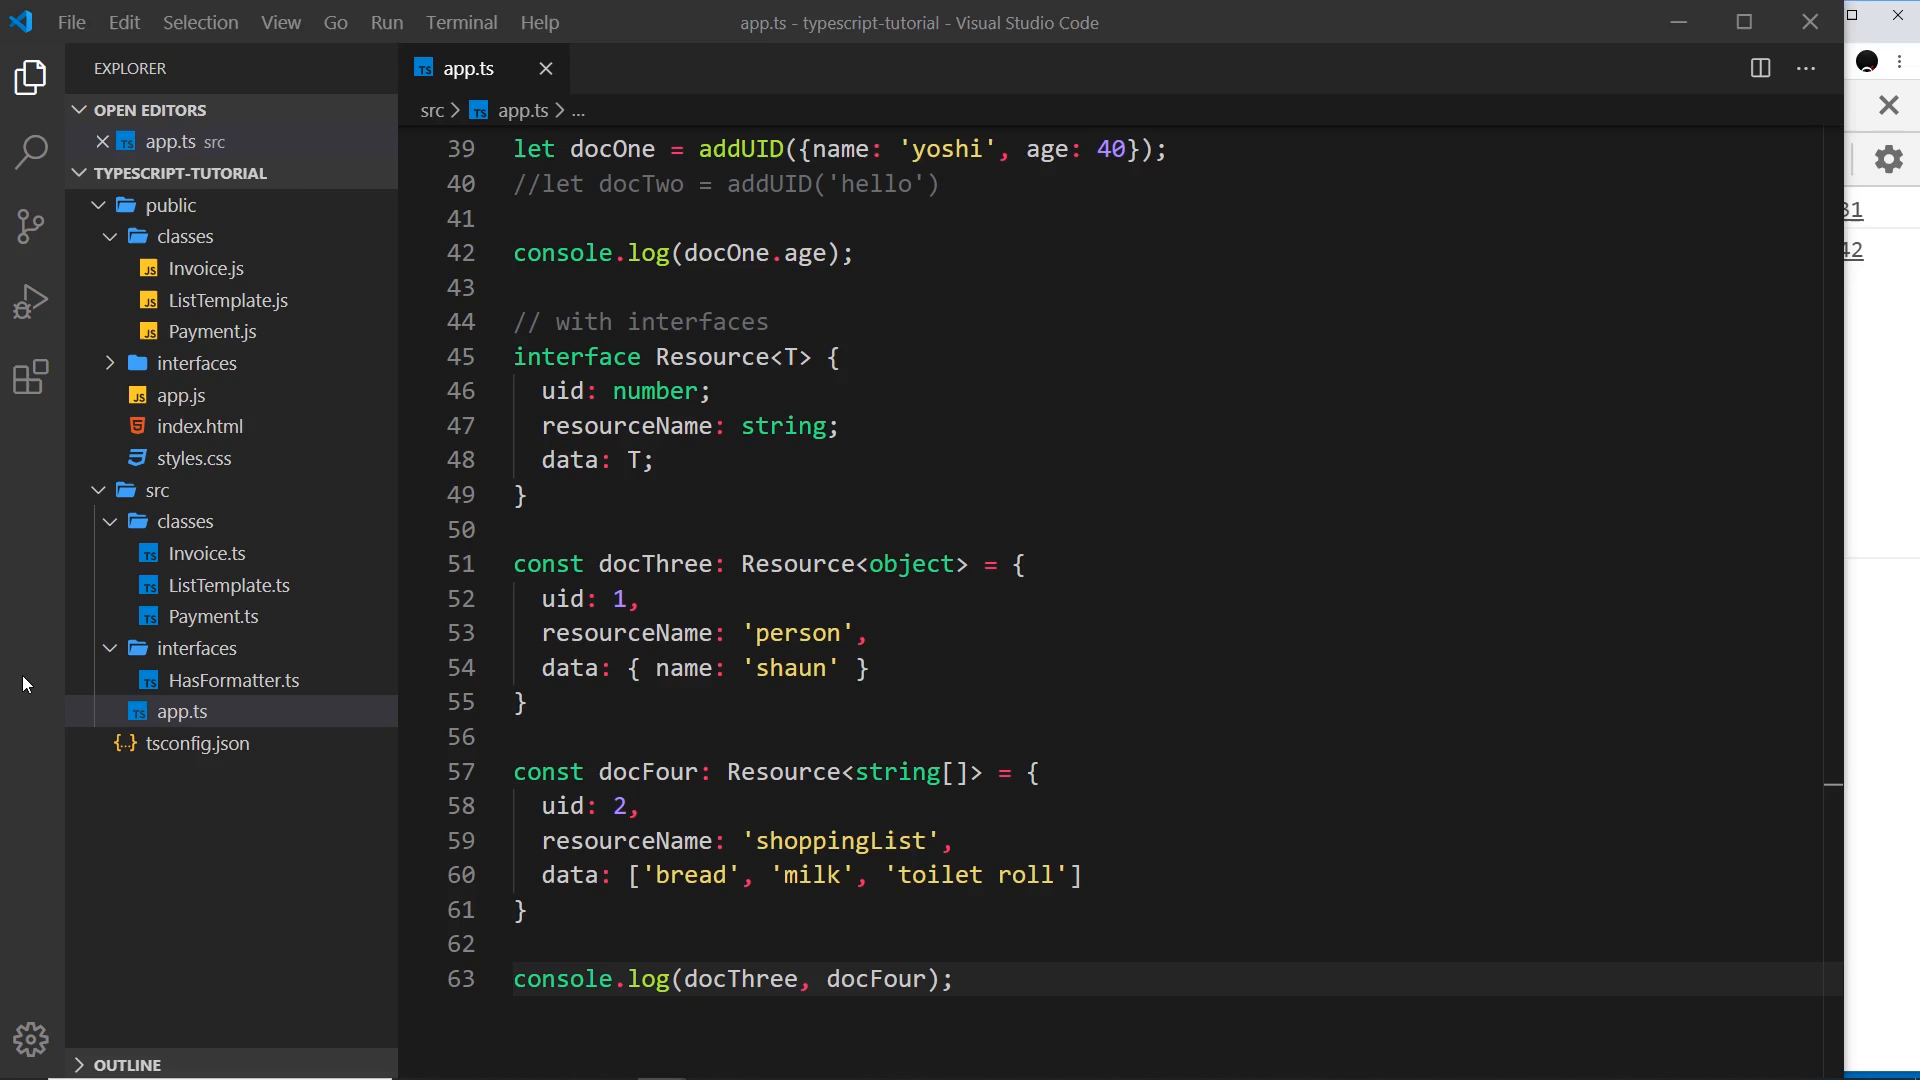Open the Help menu
This screenshot has width=1920, height=1080.
[x=540, y=22]
